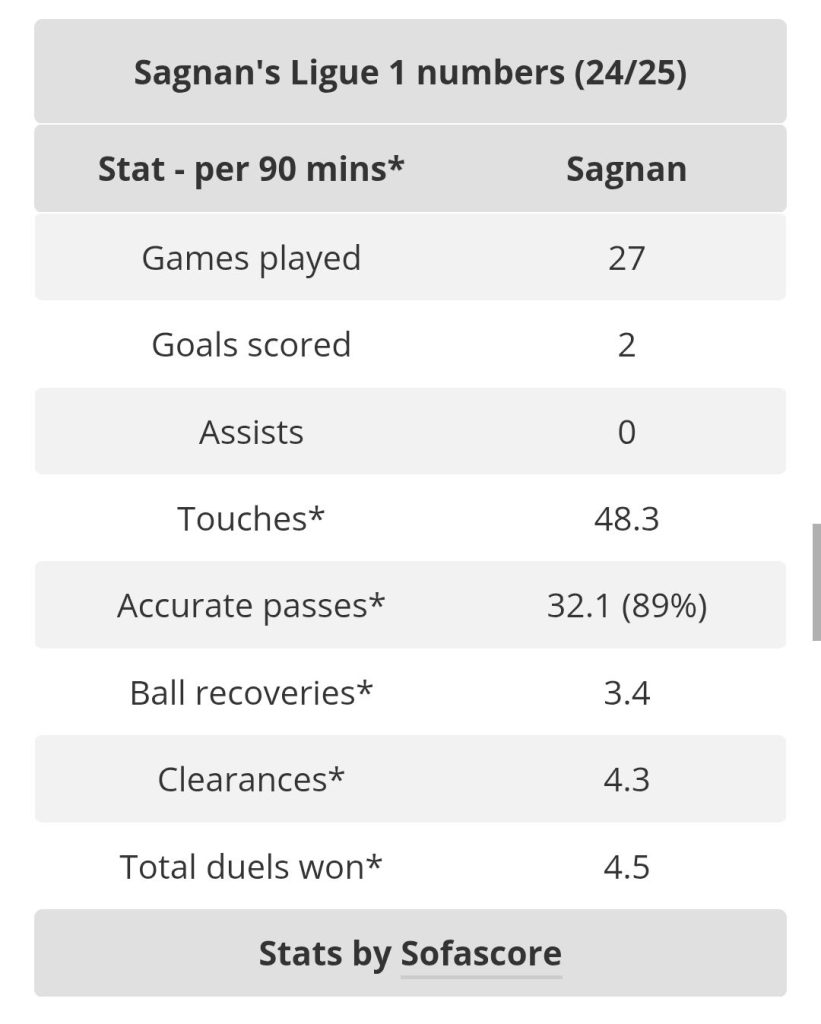This screenshot has width=821, height=1024.
Task: Select the Ball recoveries* label
Action: (251, 693)
